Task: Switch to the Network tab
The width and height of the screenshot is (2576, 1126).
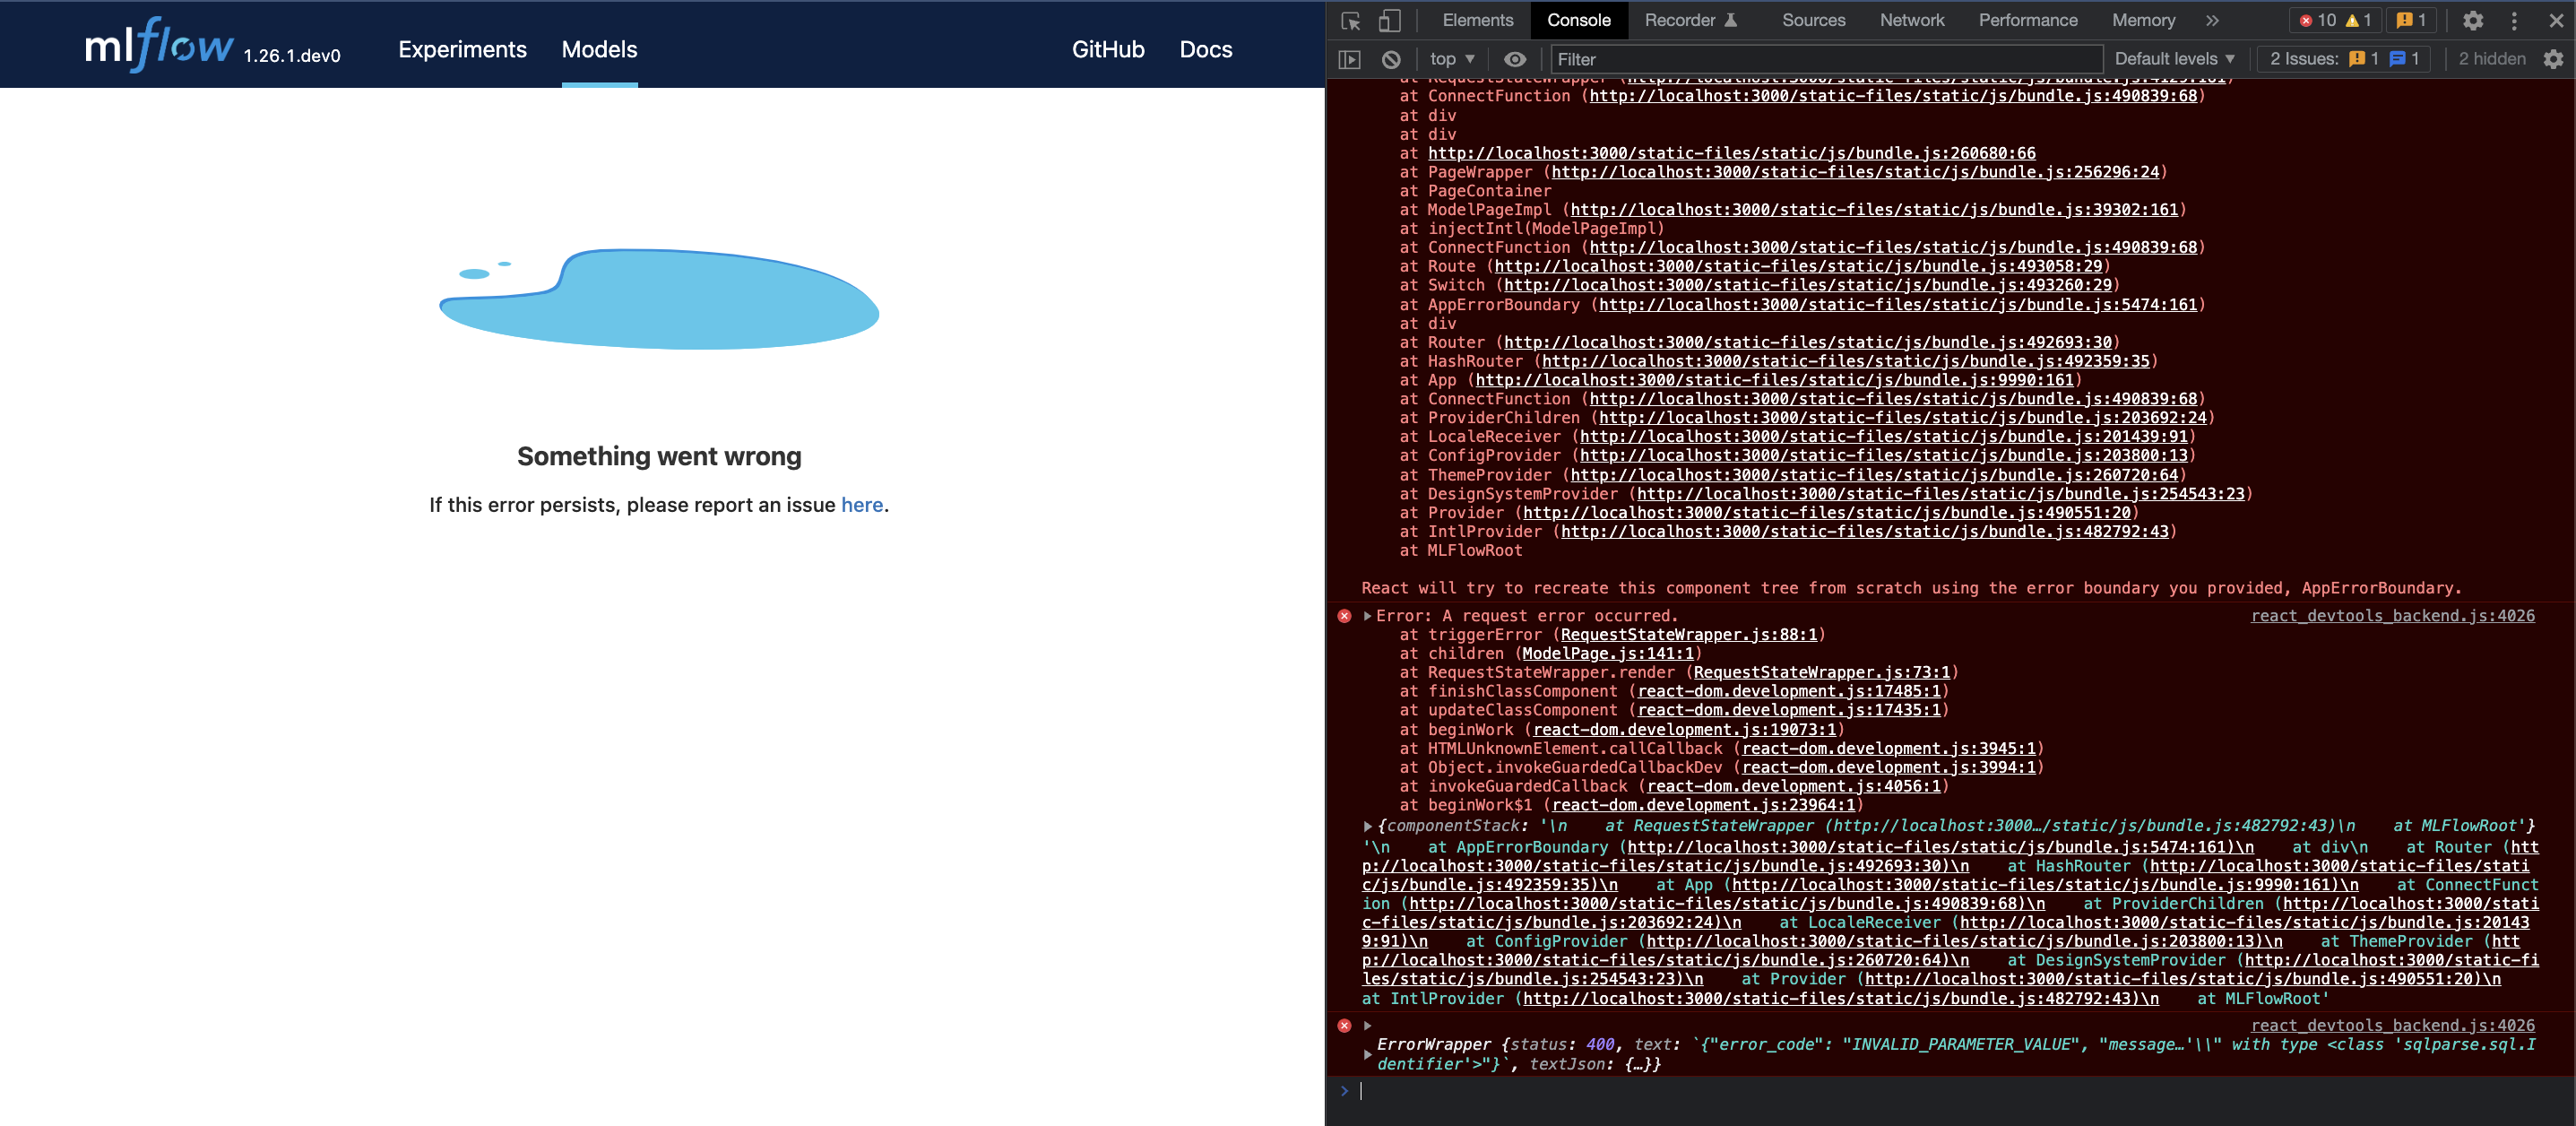Action: [1911, 20]
